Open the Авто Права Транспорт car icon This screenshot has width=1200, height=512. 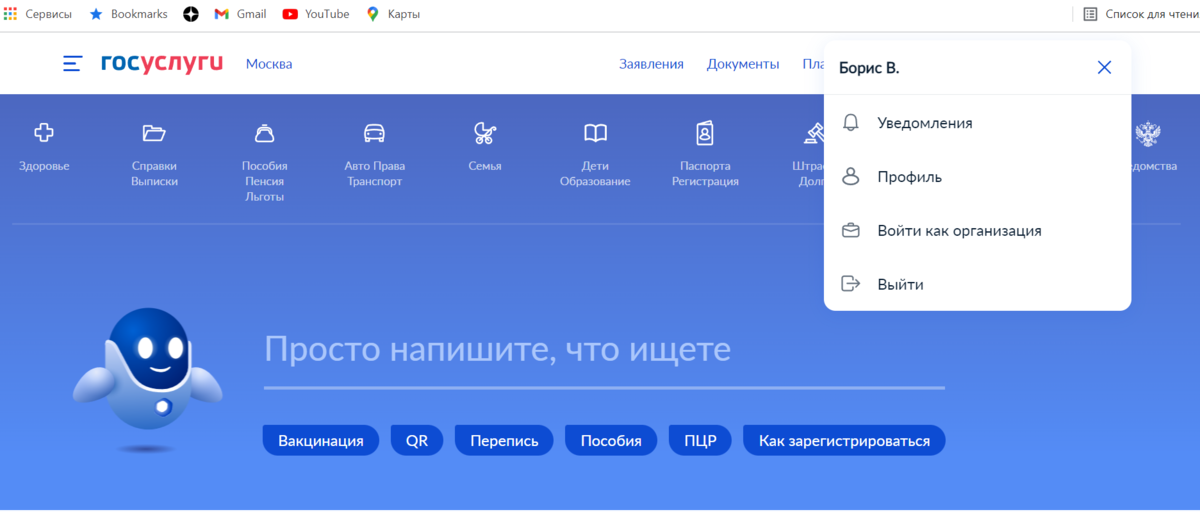375,132
